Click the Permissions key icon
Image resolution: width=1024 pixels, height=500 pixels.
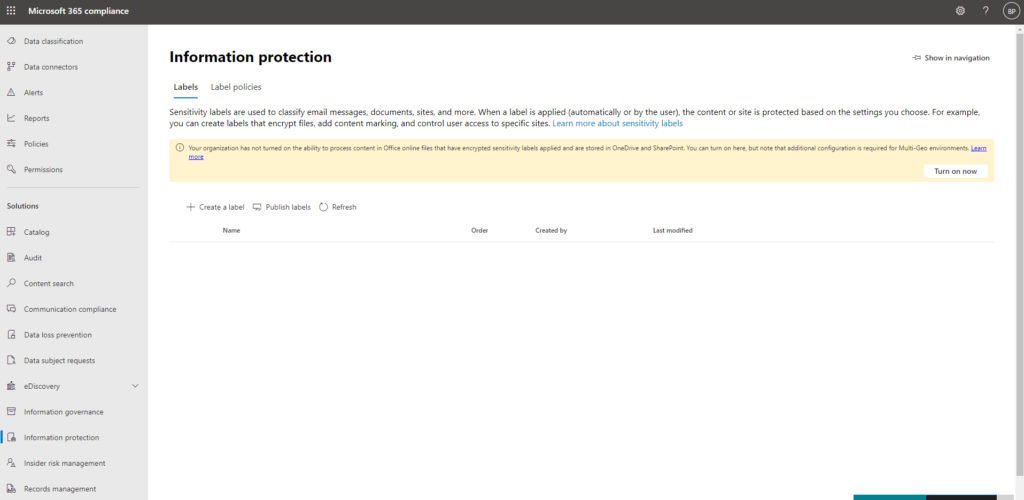click(10, 169)
